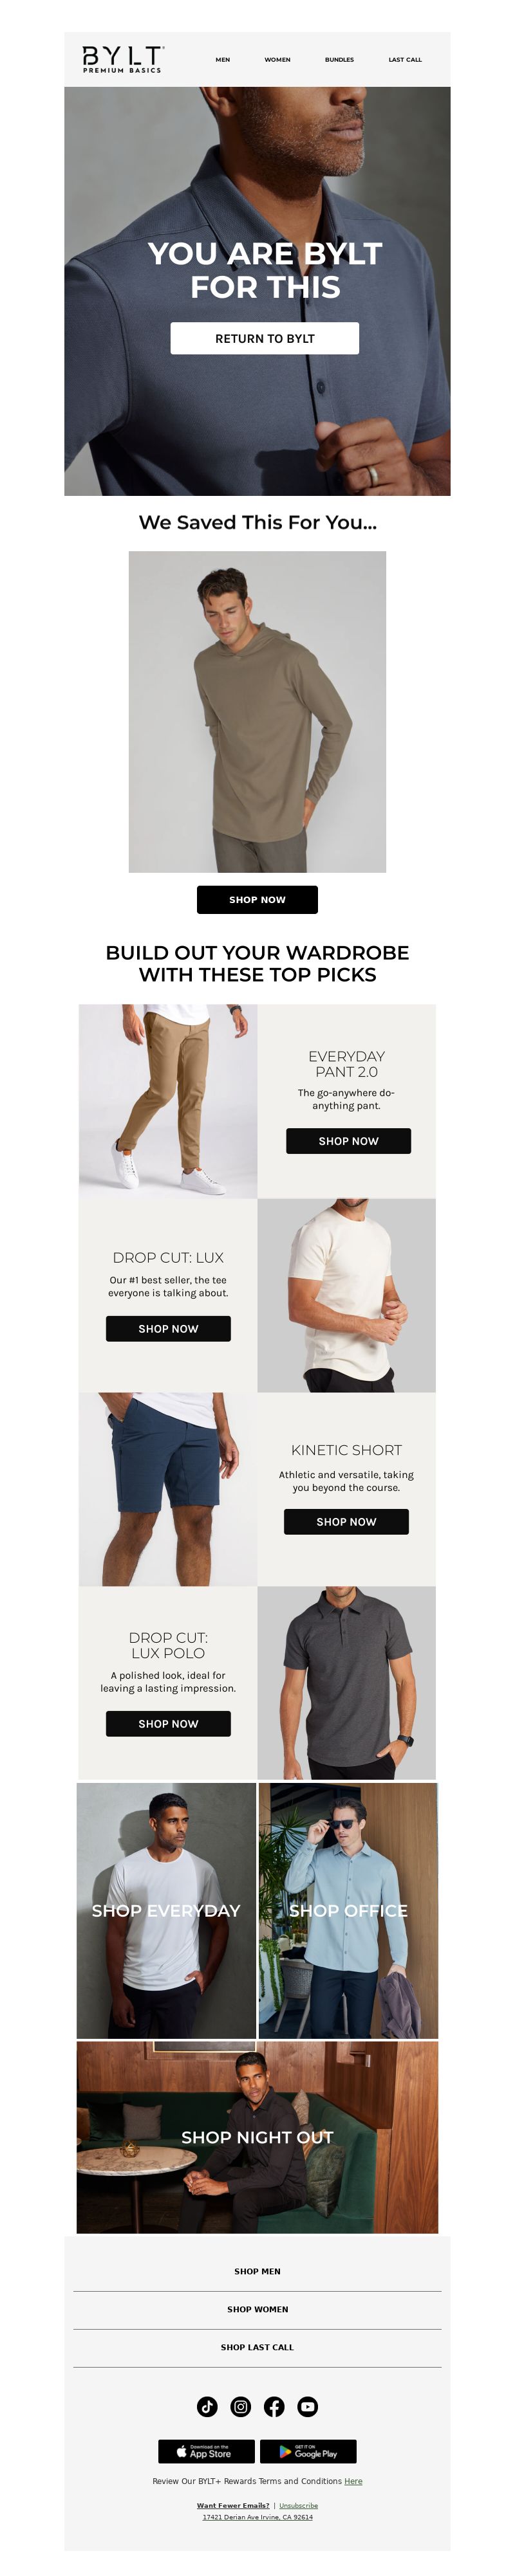Open the YouTube social icon
The height and width of the screenshot is (2576, 515).
(308, 2407)
